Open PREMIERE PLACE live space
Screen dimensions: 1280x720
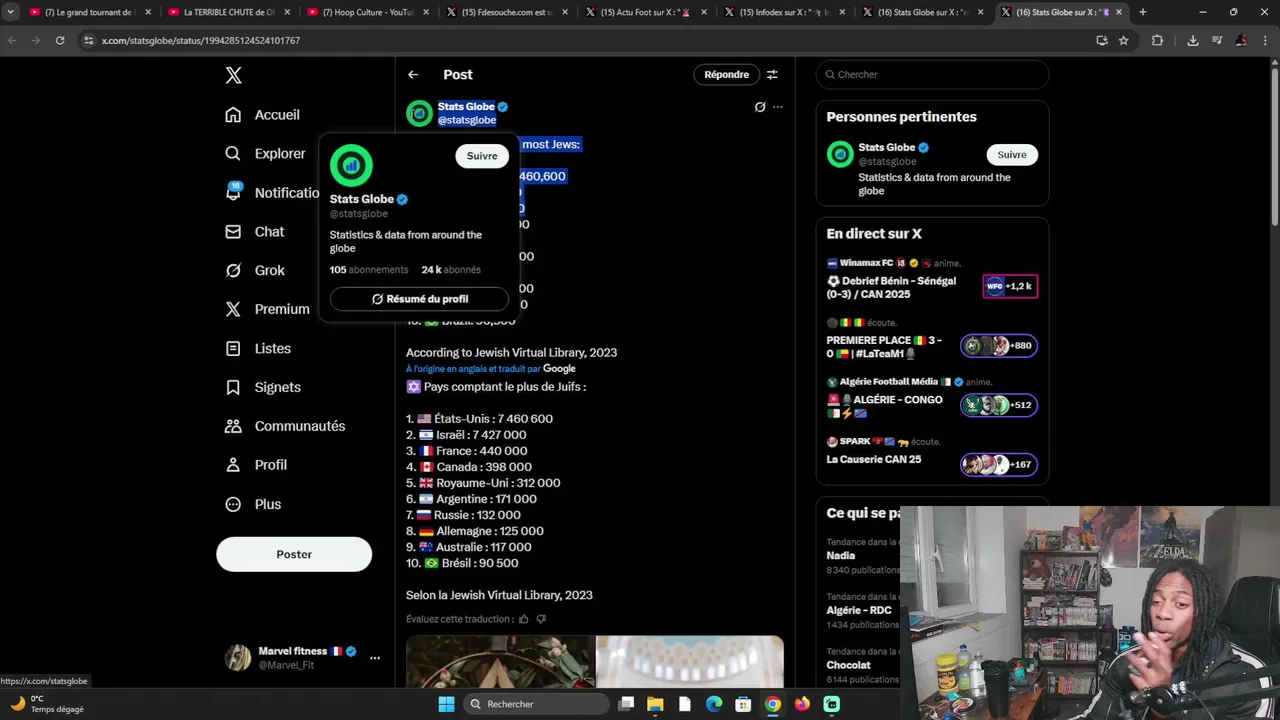(x=932, y=340)
